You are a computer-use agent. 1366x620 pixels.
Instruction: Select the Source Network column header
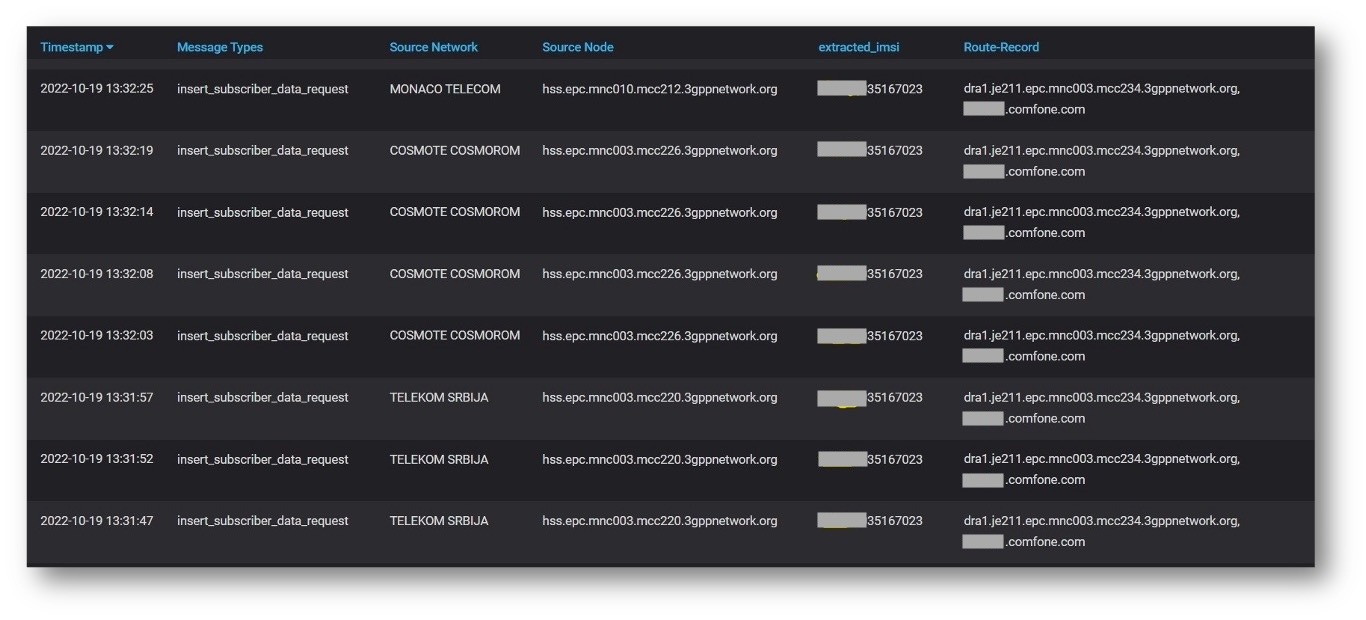[x=433, y=47]
